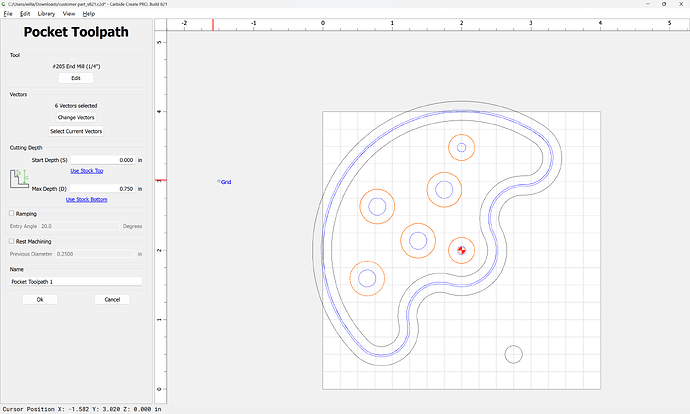Click the blue Grid point marker
This screenshot has height=414, width=690.
(x=220, y=181)
